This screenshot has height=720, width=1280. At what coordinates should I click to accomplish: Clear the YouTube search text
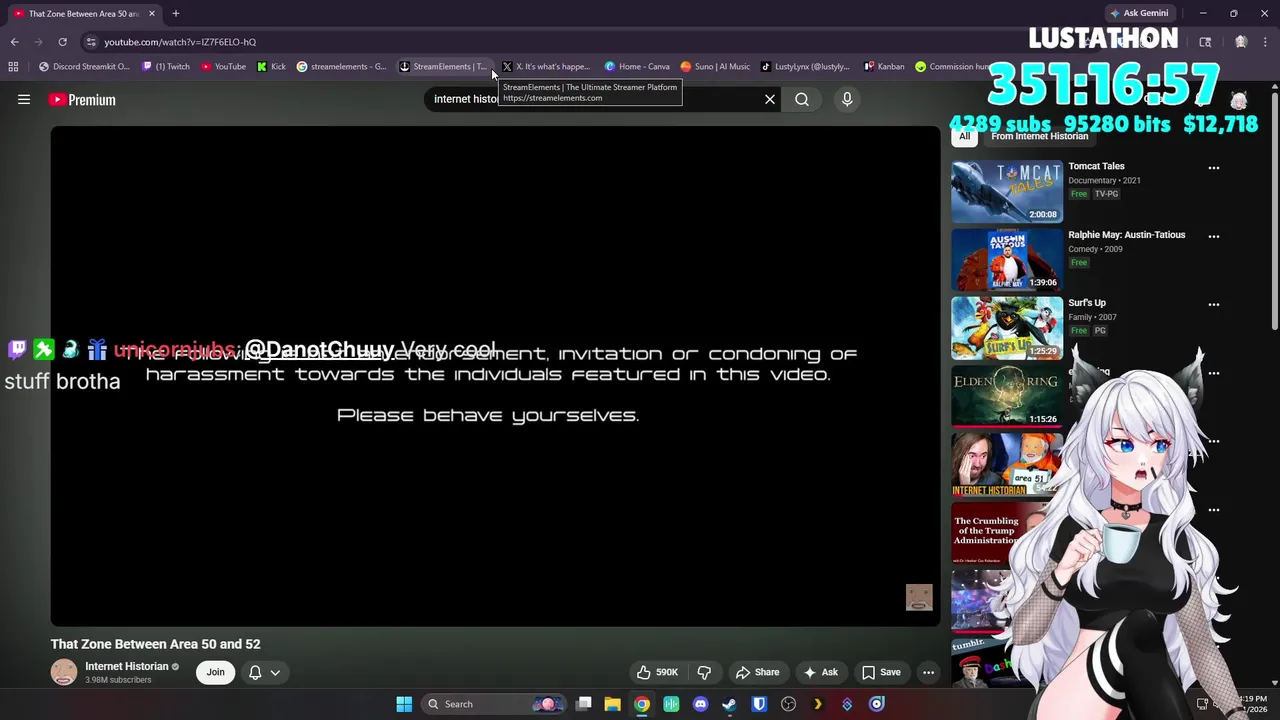pos(770,99)
